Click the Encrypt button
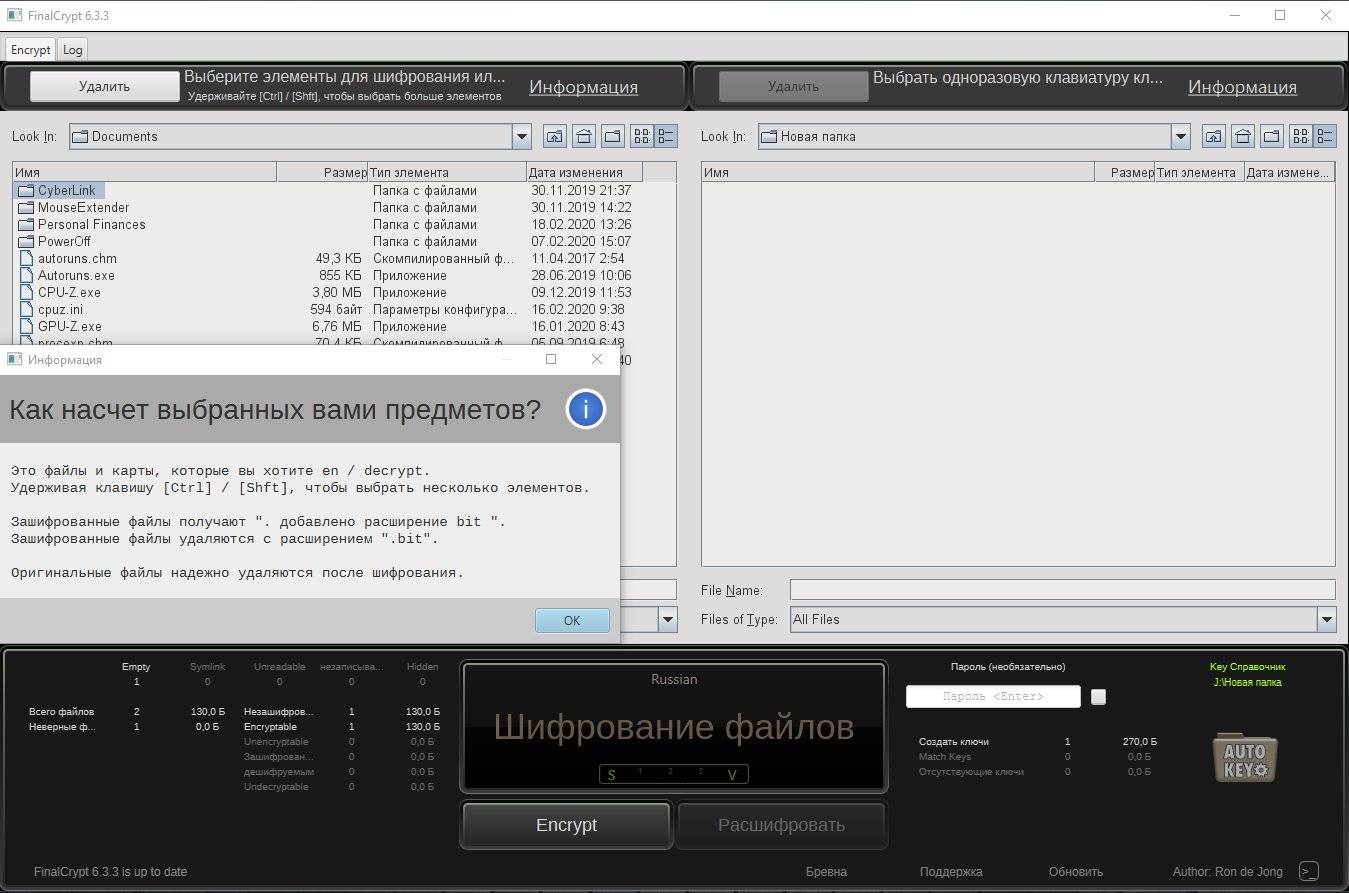The height and width of the screenshot is (893, 1349). coord(566,825)
